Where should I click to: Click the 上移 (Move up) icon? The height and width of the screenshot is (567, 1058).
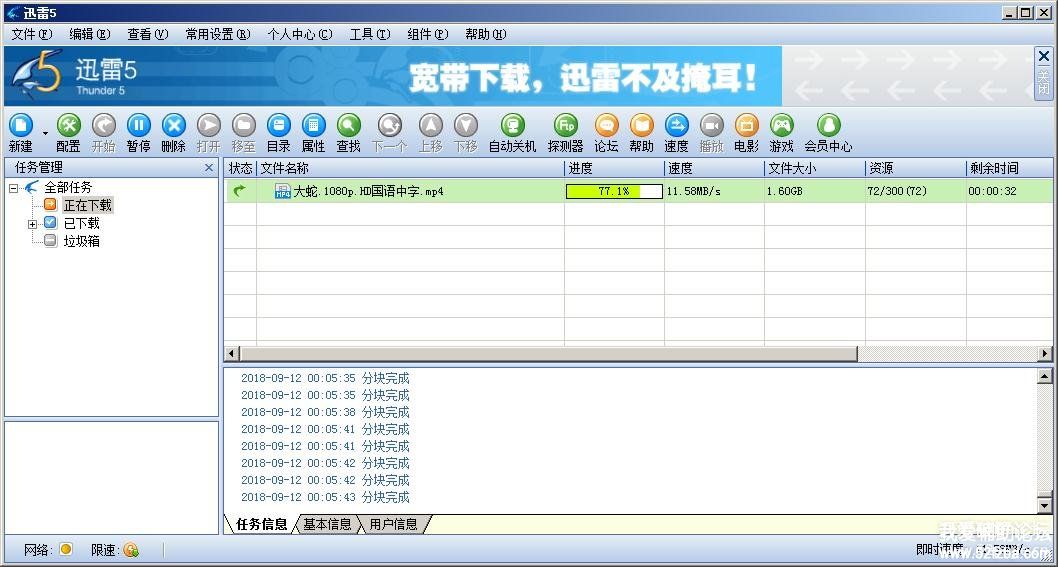[430, 126]
